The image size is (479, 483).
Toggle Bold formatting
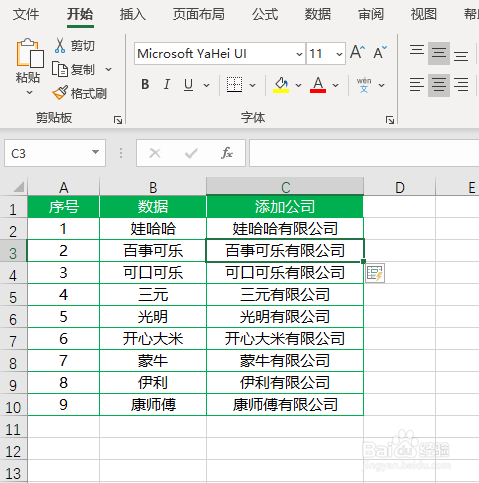click(145, 85)
